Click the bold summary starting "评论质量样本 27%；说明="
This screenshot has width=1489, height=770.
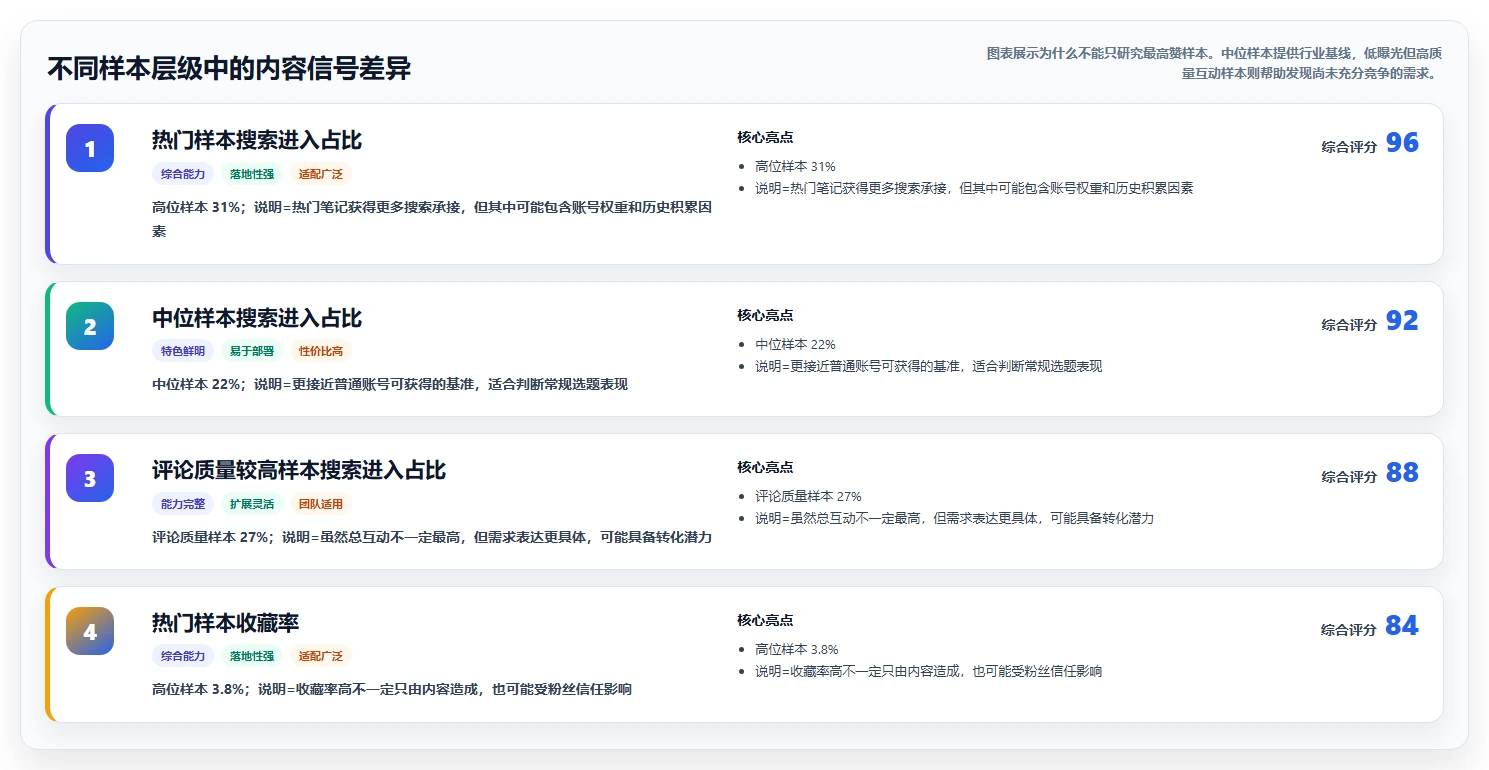point(432,537)
